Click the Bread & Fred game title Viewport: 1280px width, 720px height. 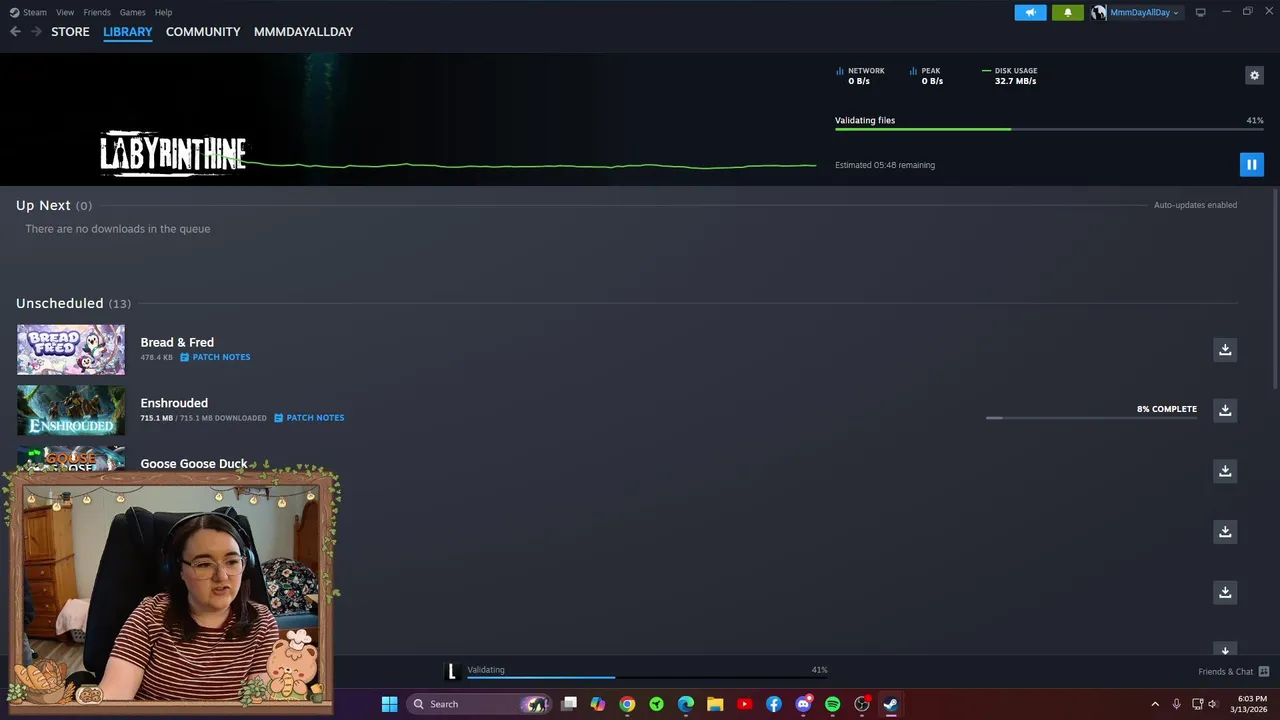click(x=177, y=342)
